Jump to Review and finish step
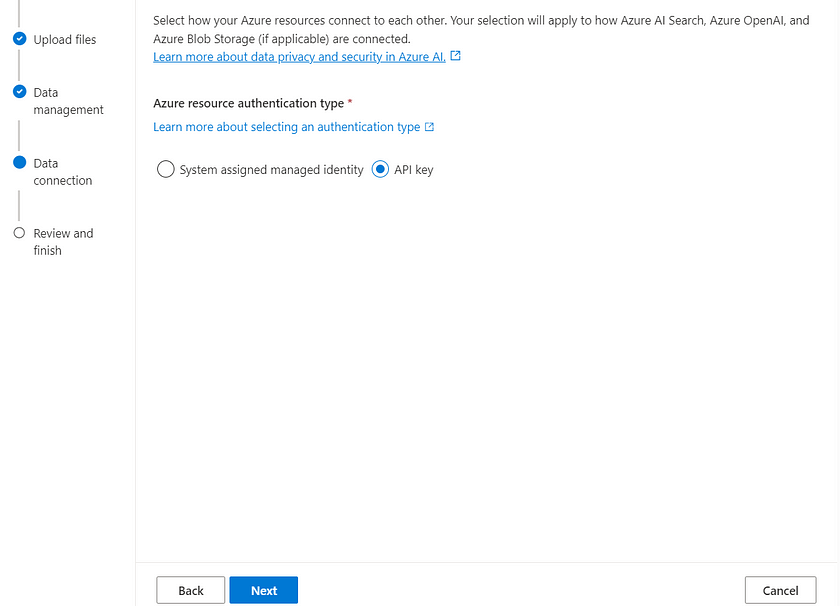 coord(63,242)
